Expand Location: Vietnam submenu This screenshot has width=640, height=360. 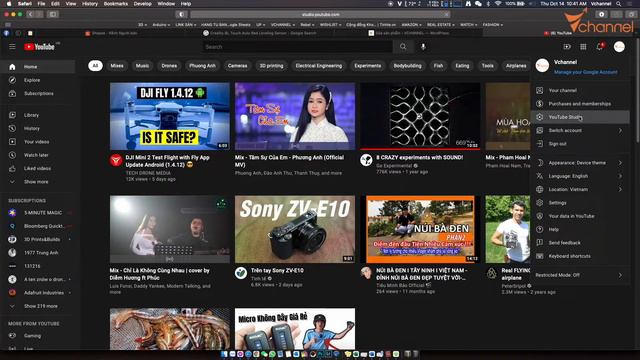click(x=580, y=189)
